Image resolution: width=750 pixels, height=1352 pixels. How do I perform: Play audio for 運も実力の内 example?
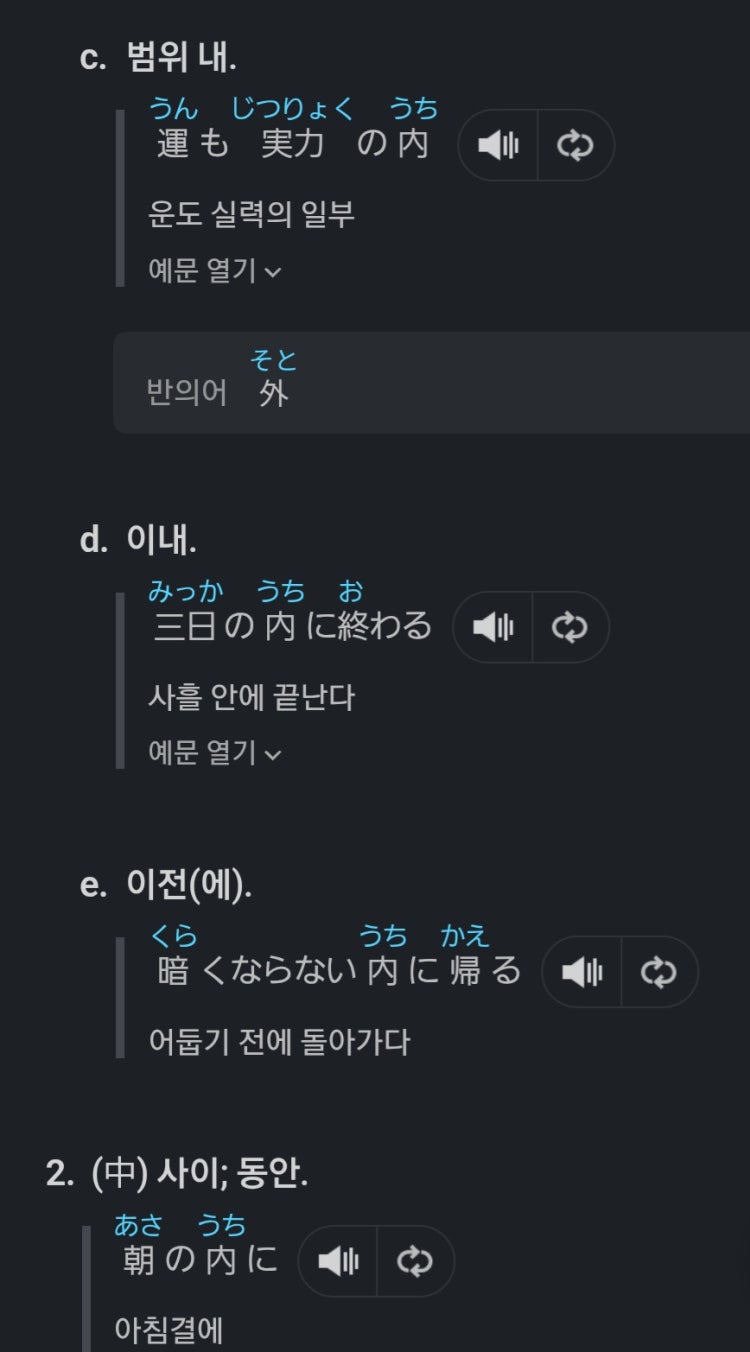498,145
